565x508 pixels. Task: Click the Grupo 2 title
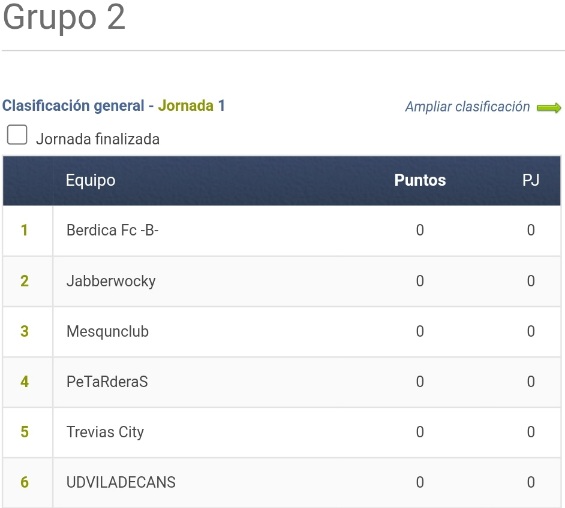[64, 17]
